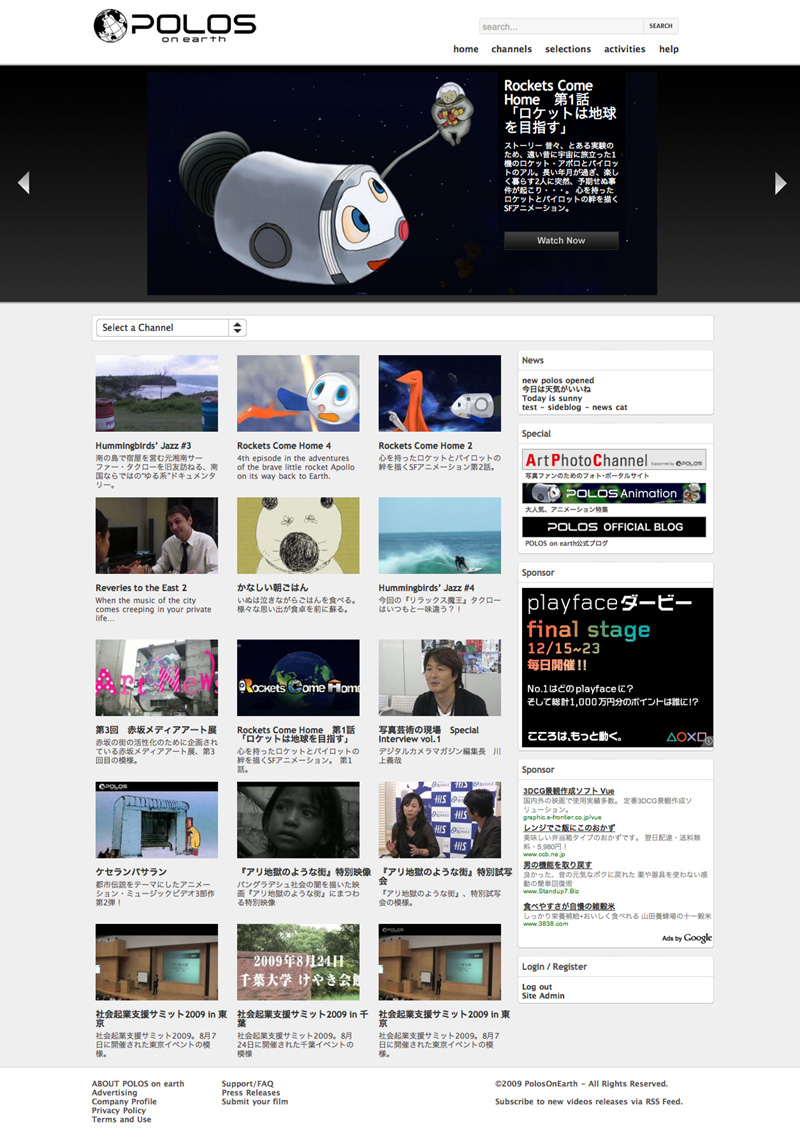Open the help menu item
The image size is (800, 1142).
(x=669, y=49)
